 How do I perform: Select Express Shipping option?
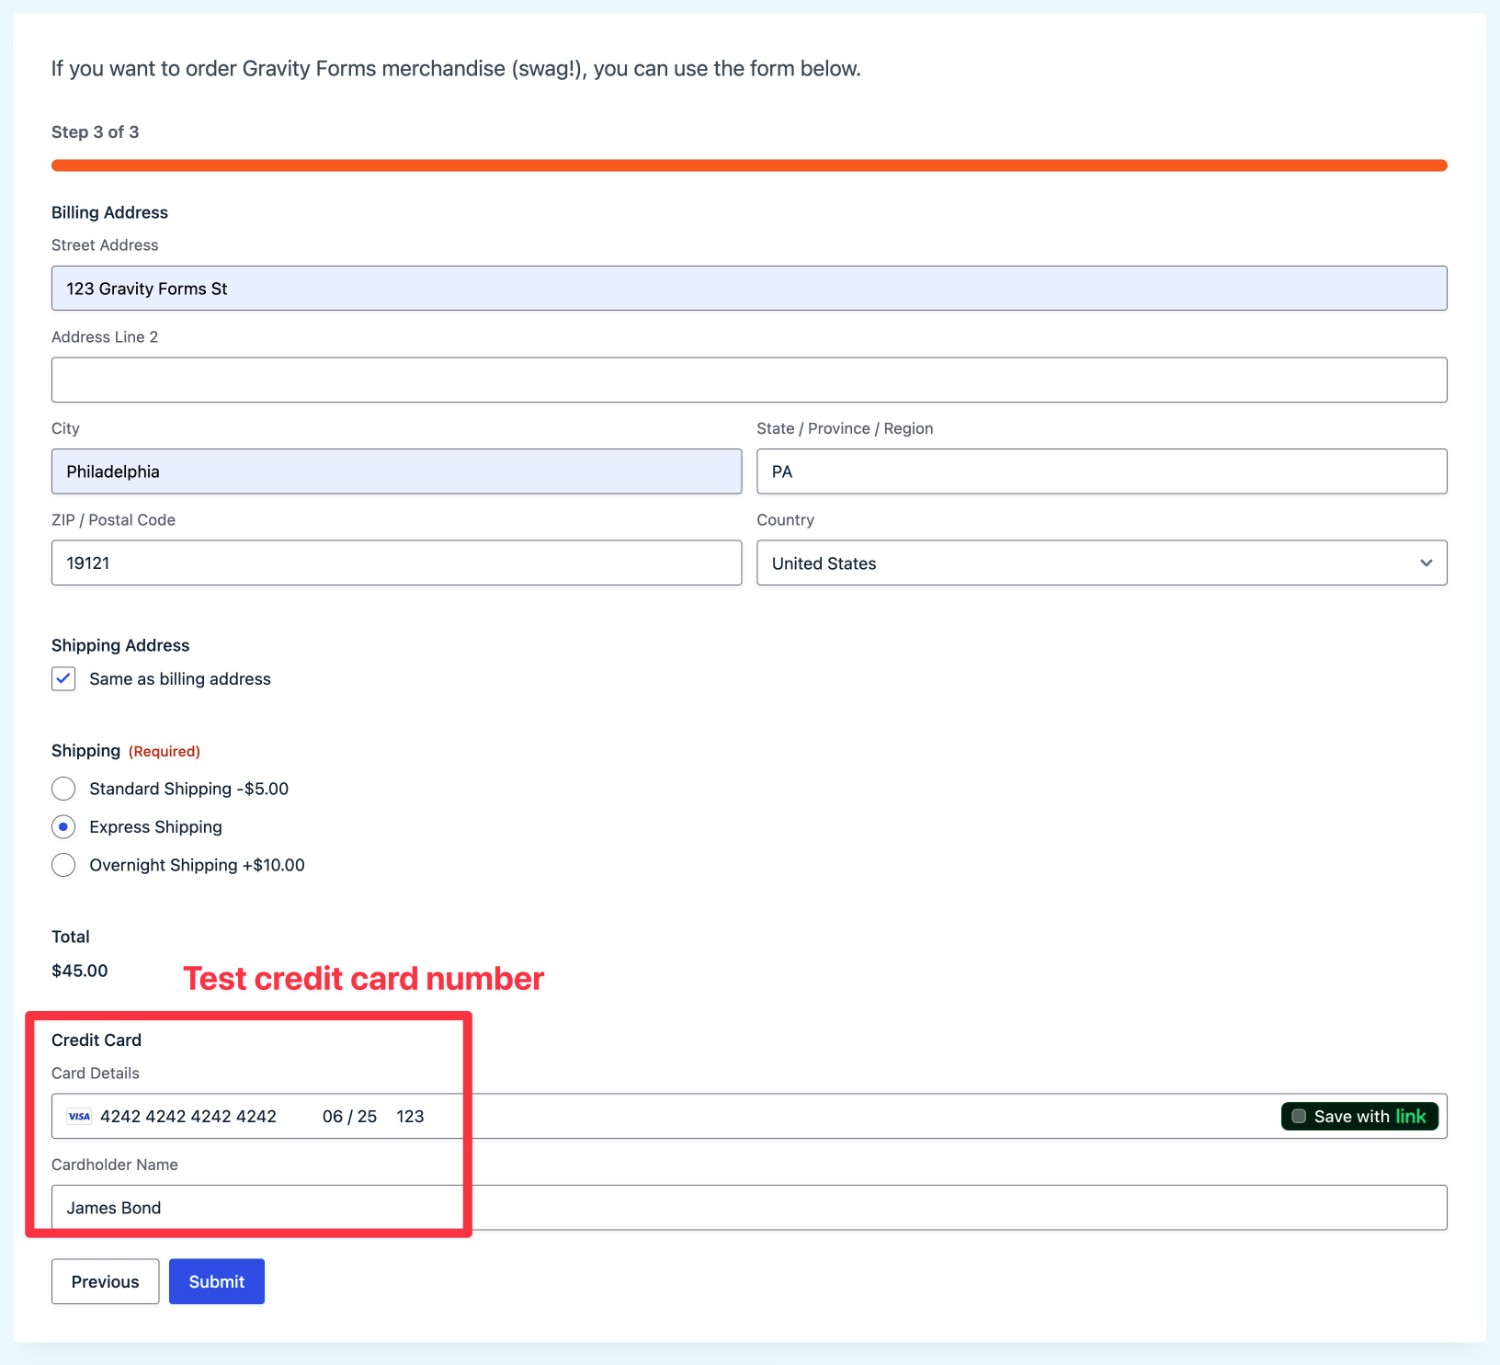tap(63, 826)
